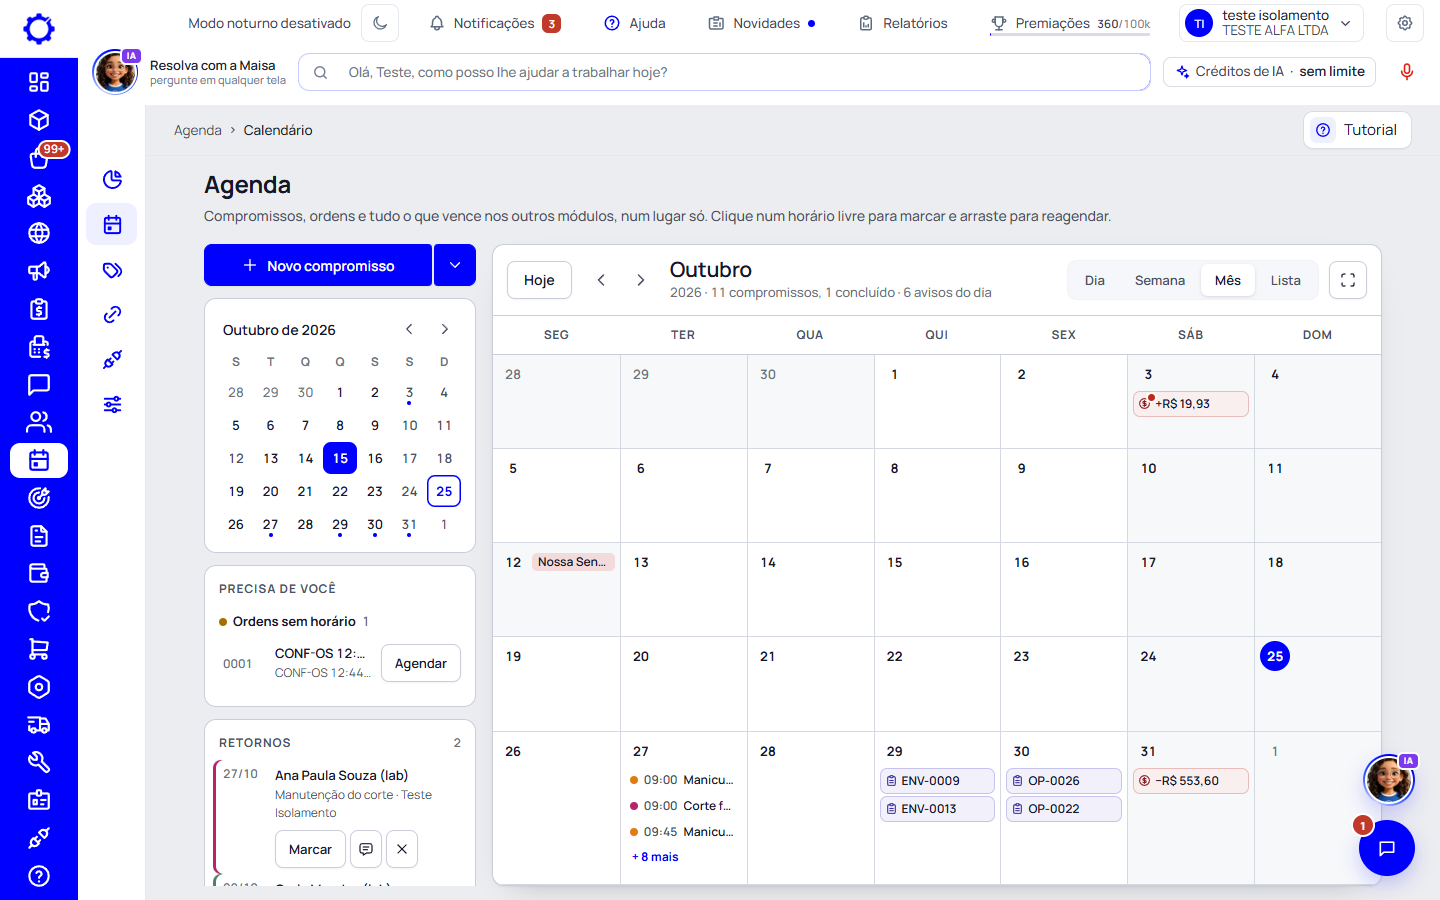Open the floating chat button
1440x900 pixels.
click(1387, 848)
